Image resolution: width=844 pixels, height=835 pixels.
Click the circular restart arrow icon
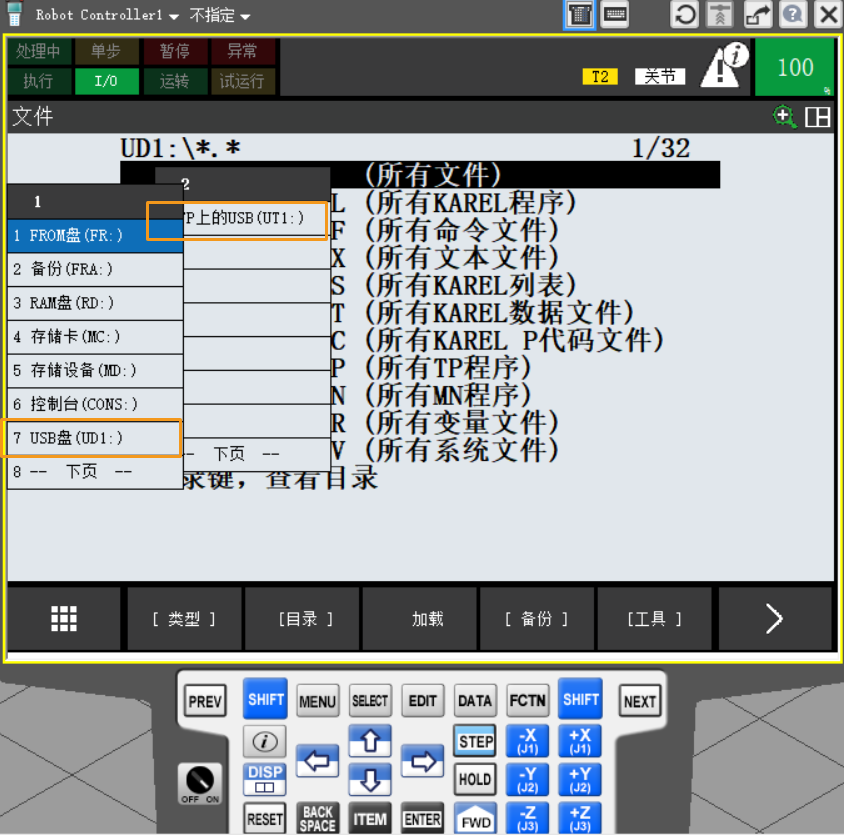click(x=685, y=14)
